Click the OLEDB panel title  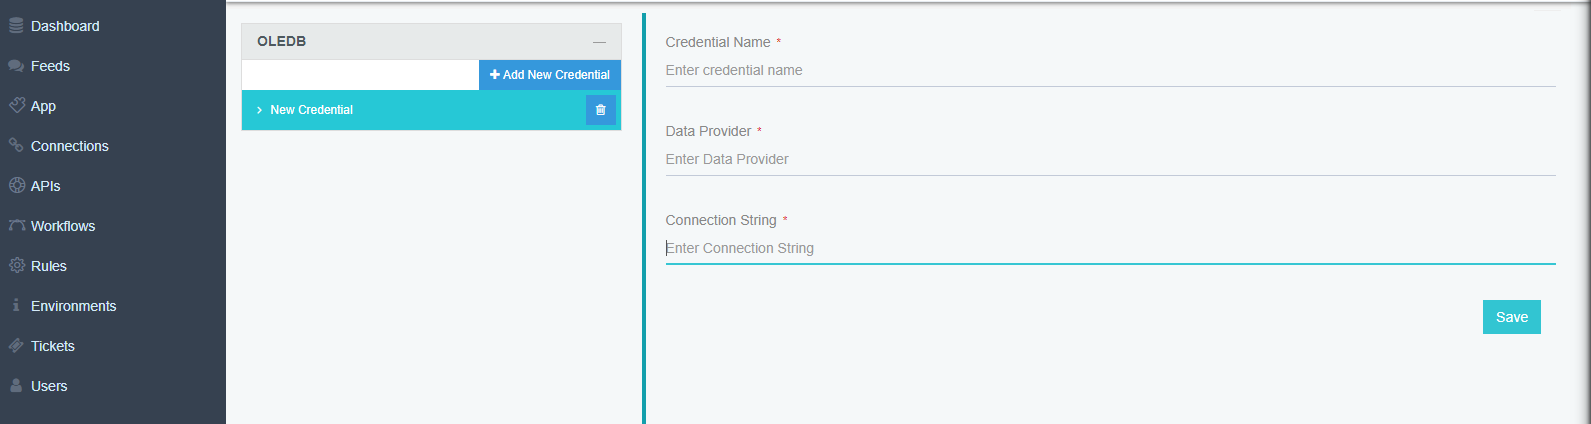[282, 41]
